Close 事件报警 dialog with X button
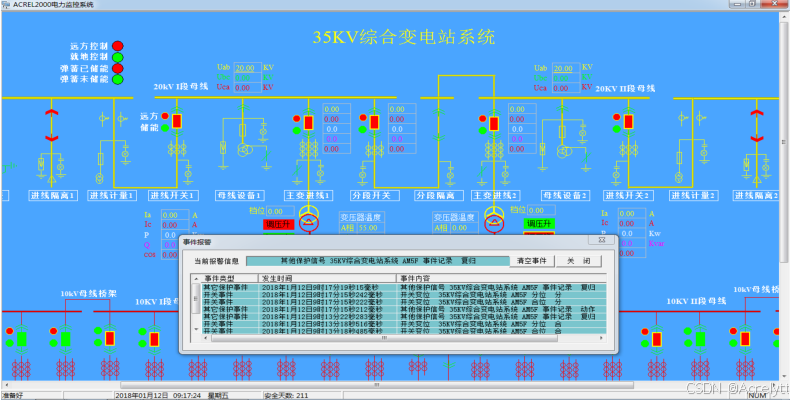This screenshot has height=402, width=793. tap(602, 240)
